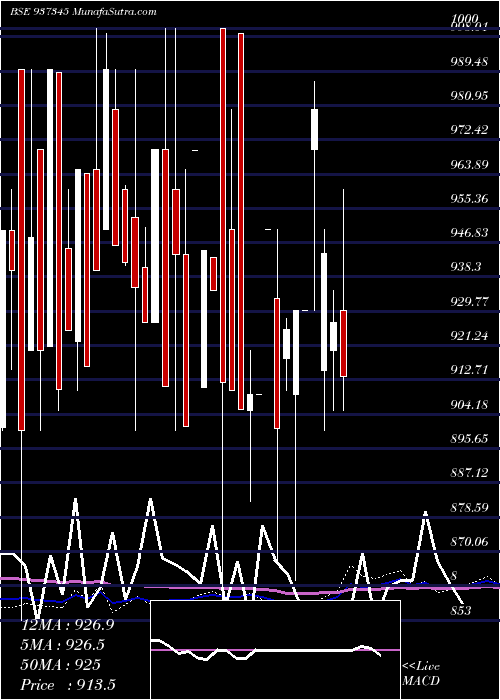Click the 912.71 price axis label

click(x=469, y=370)
